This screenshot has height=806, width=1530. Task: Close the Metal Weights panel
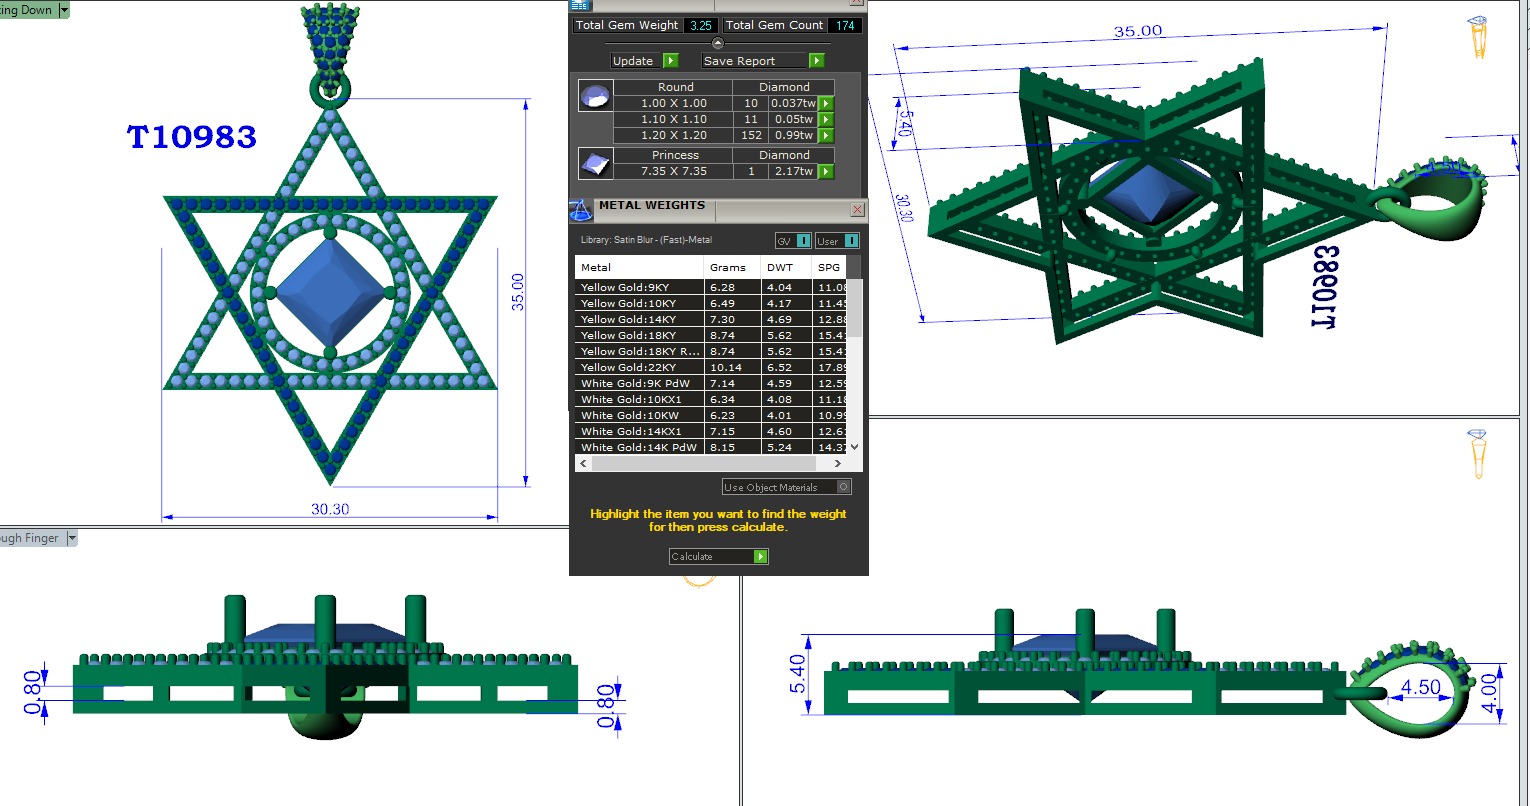(x=857, y=210)
